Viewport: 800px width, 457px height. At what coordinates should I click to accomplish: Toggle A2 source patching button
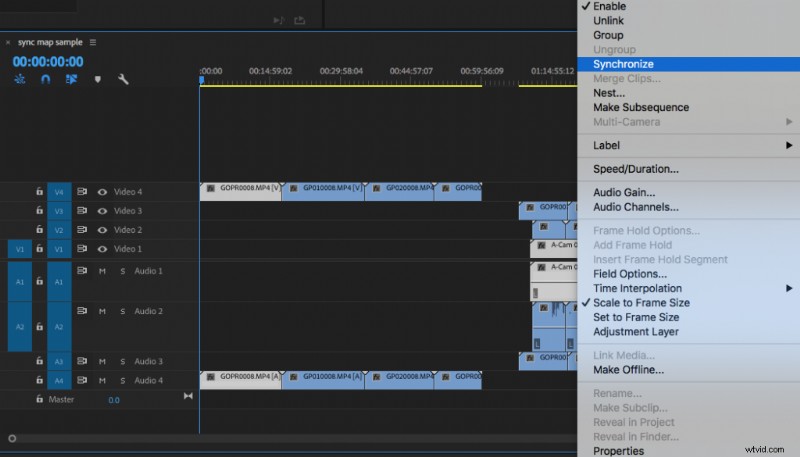[x=20, y=326]
